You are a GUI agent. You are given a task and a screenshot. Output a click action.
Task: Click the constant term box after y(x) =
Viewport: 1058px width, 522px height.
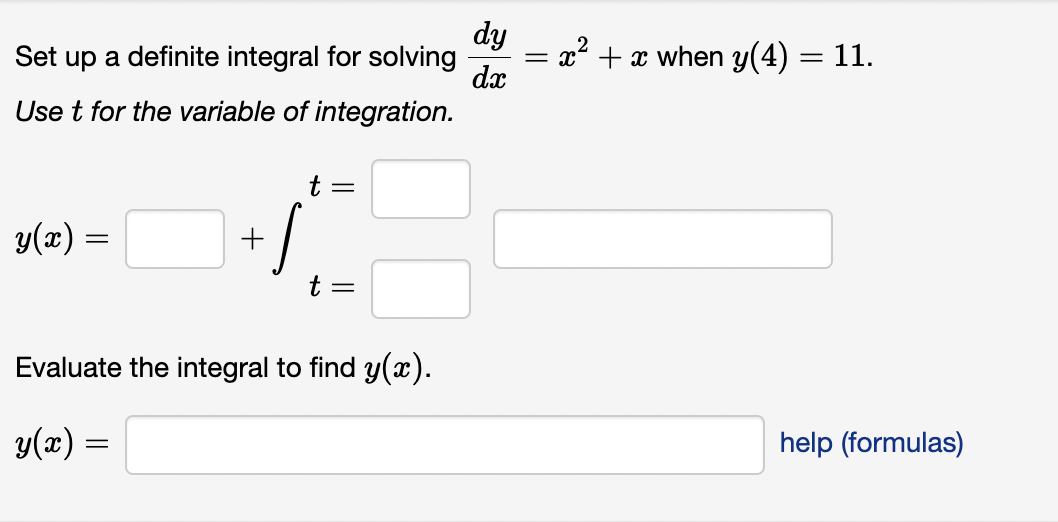[x=175, y=239]
